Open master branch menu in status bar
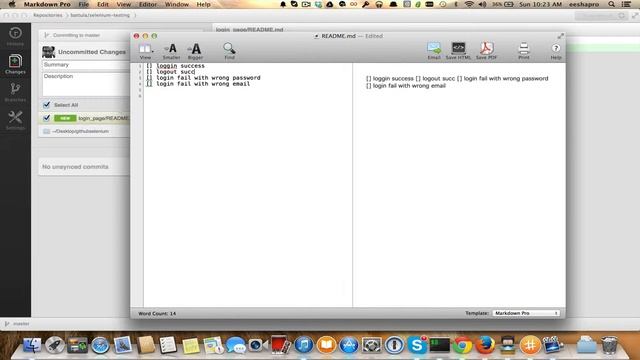This screenshot has height=360, width=640. (17, 324)
